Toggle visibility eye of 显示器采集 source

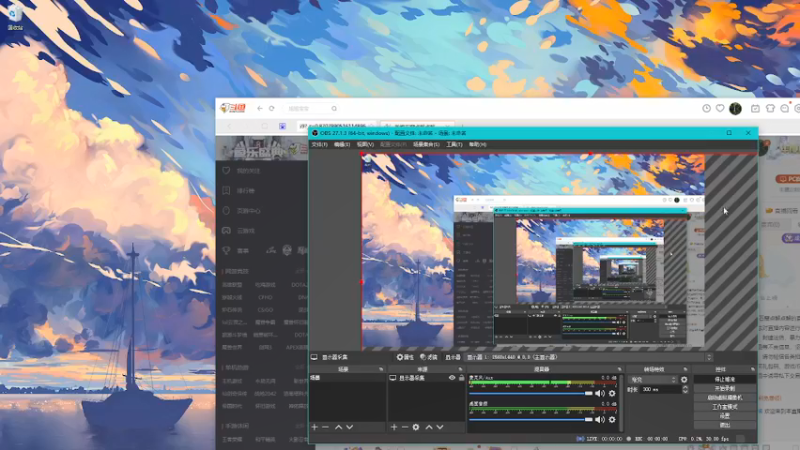point(452,378)
